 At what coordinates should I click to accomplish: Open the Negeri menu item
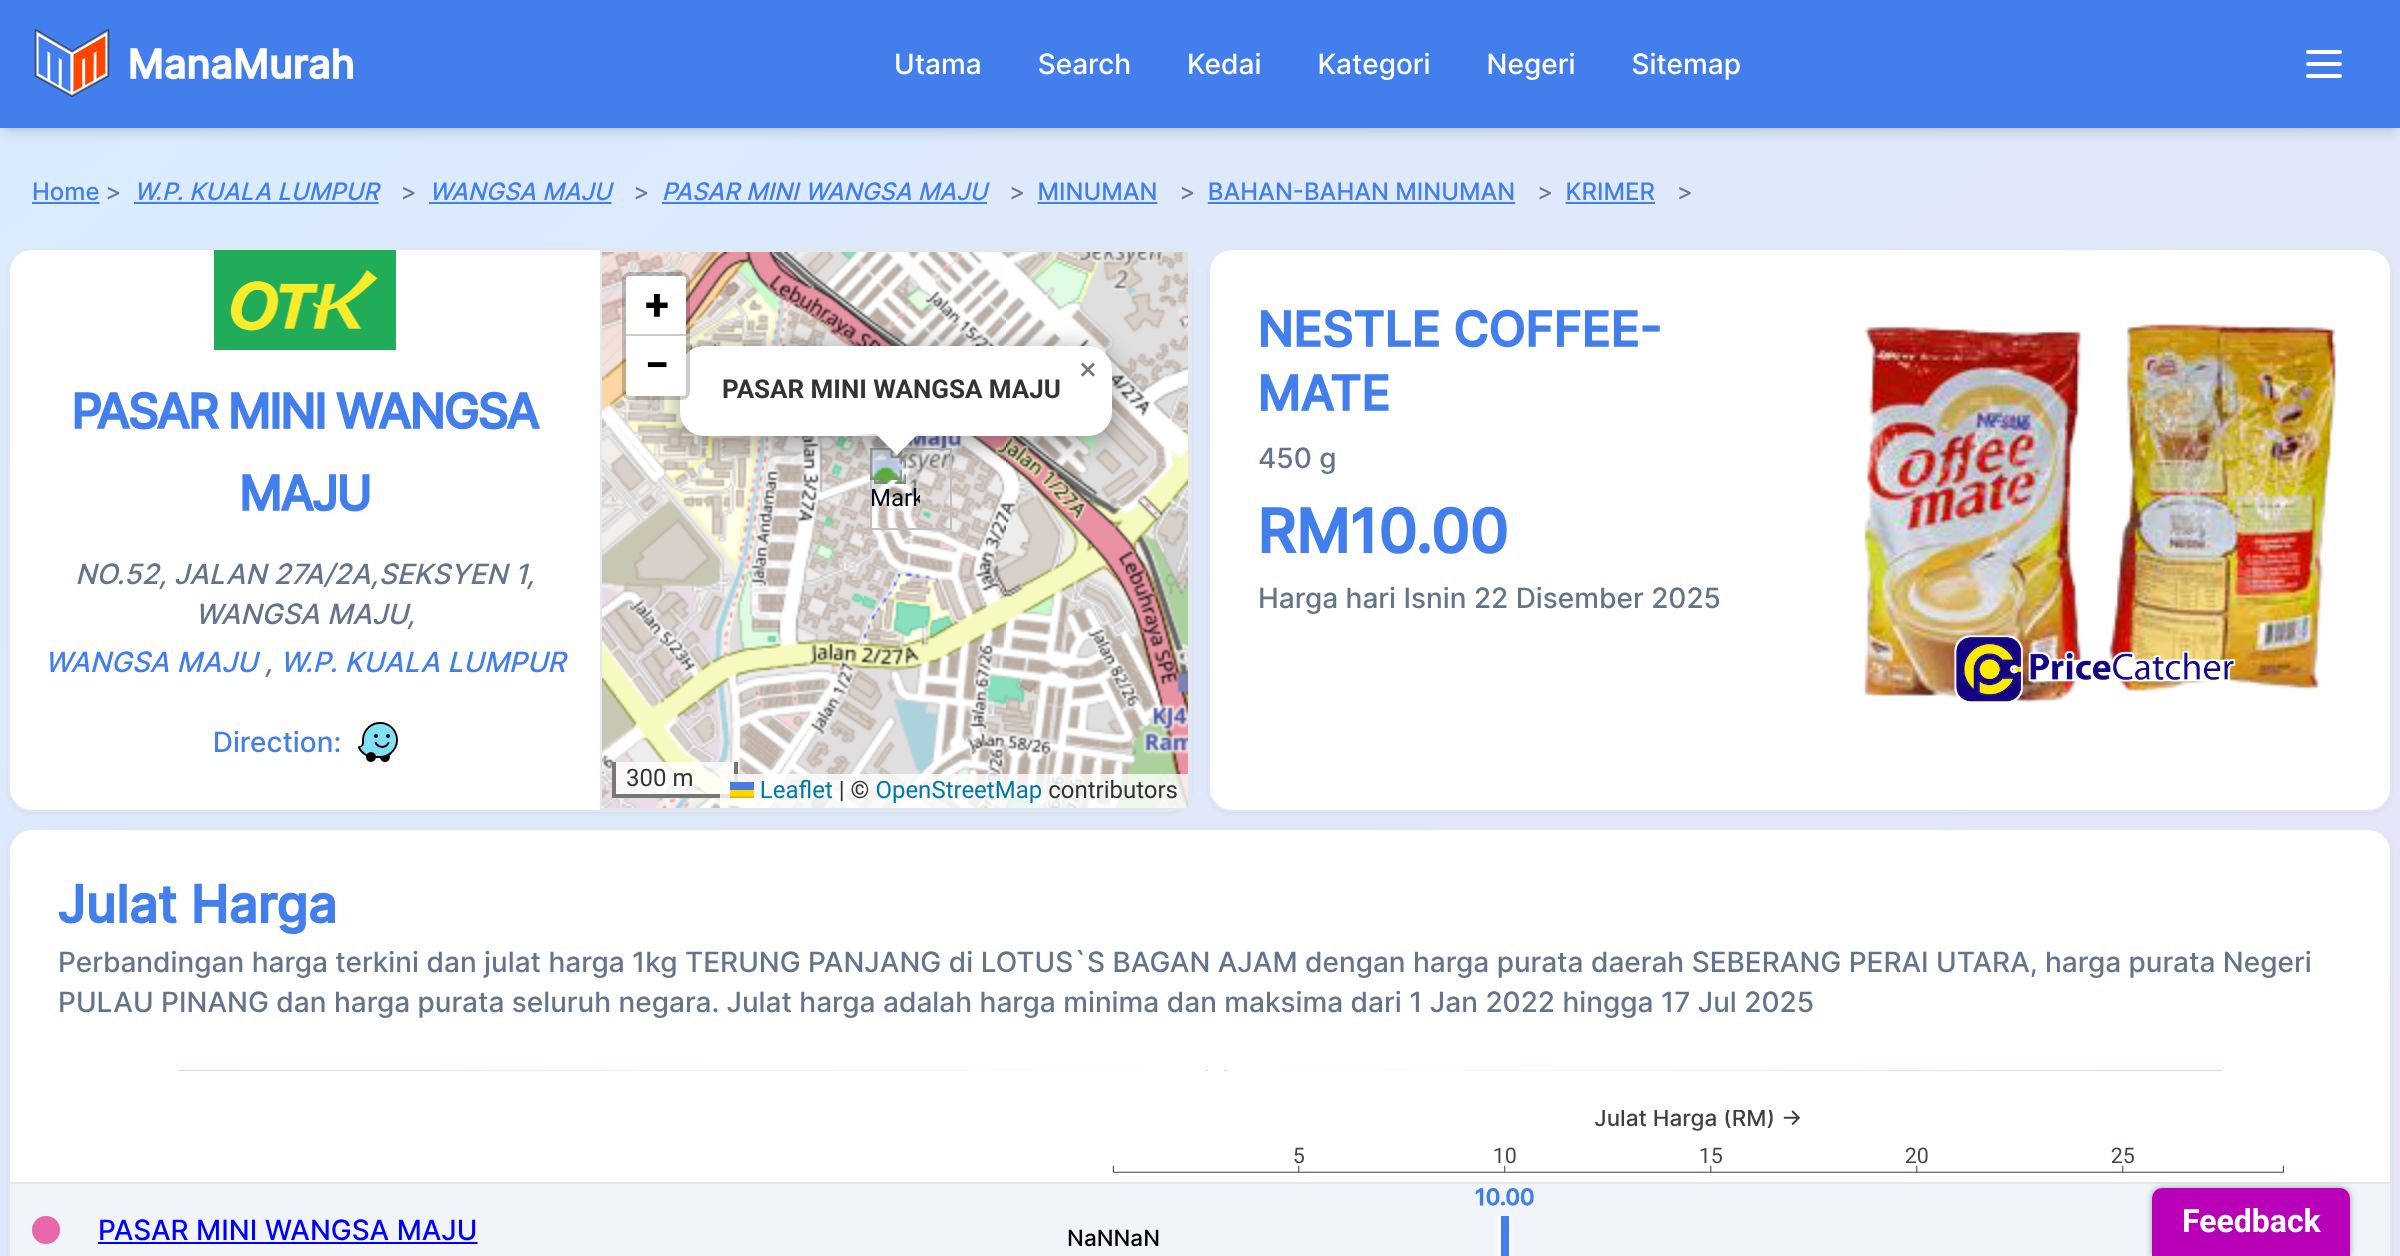click(x=1530, y=64)
